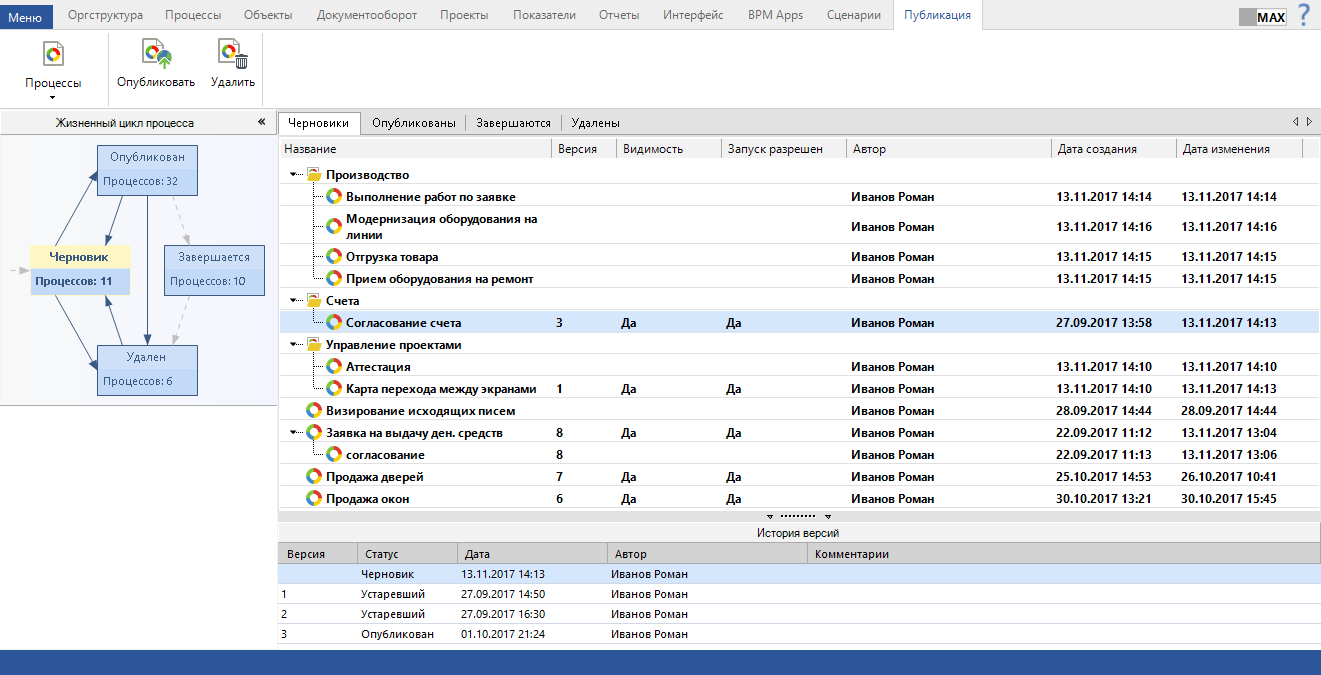The image size is (1321, 675).
Task: Collapse the Заявка на выдачу ден. средств node
Action: tap(294, 433)
